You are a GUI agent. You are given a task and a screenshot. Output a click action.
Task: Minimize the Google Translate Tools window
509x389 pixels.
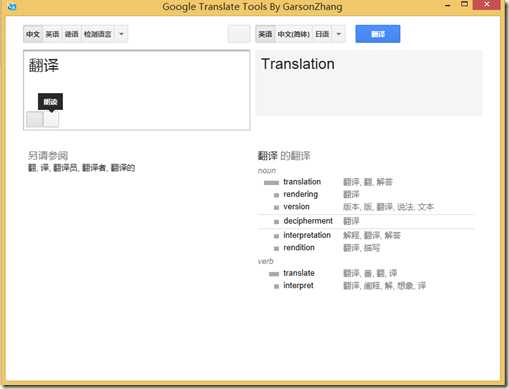(x=448, y=5)
